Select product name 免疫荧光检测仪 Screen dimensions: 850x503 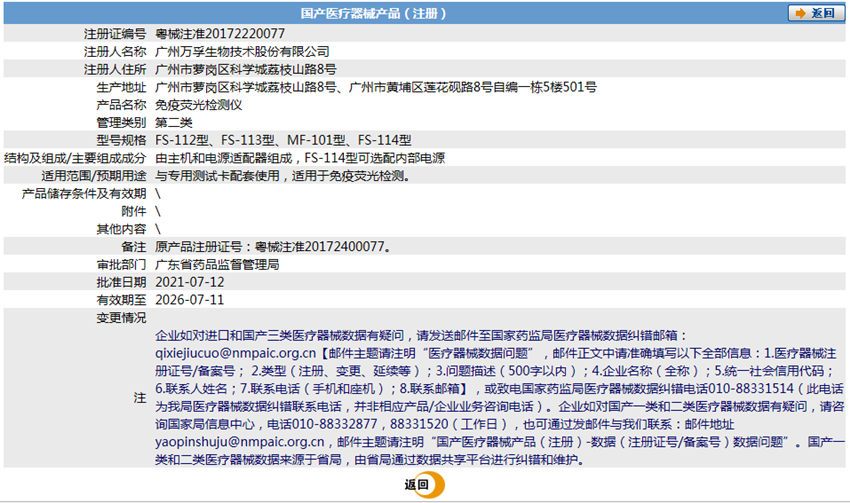pyautogui.click(x=198, y=105)
